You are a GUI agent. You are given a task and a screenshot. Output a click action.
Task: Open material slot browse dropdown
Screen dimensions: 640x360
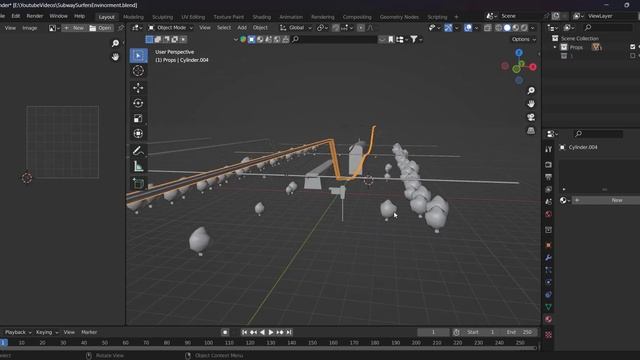[x=564, y=200]
